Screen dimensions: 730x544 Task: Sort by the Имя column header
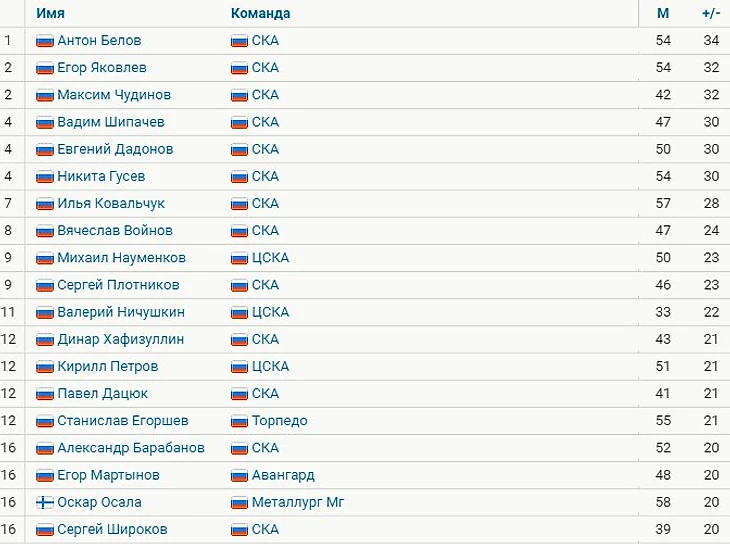point(50,13)
